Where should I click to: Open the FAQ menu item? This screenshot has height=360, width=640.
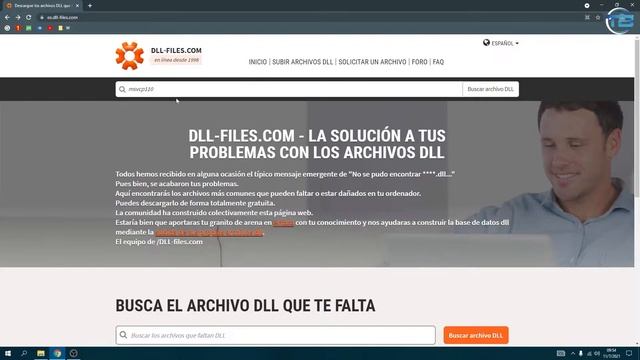[x=438, y=62]
